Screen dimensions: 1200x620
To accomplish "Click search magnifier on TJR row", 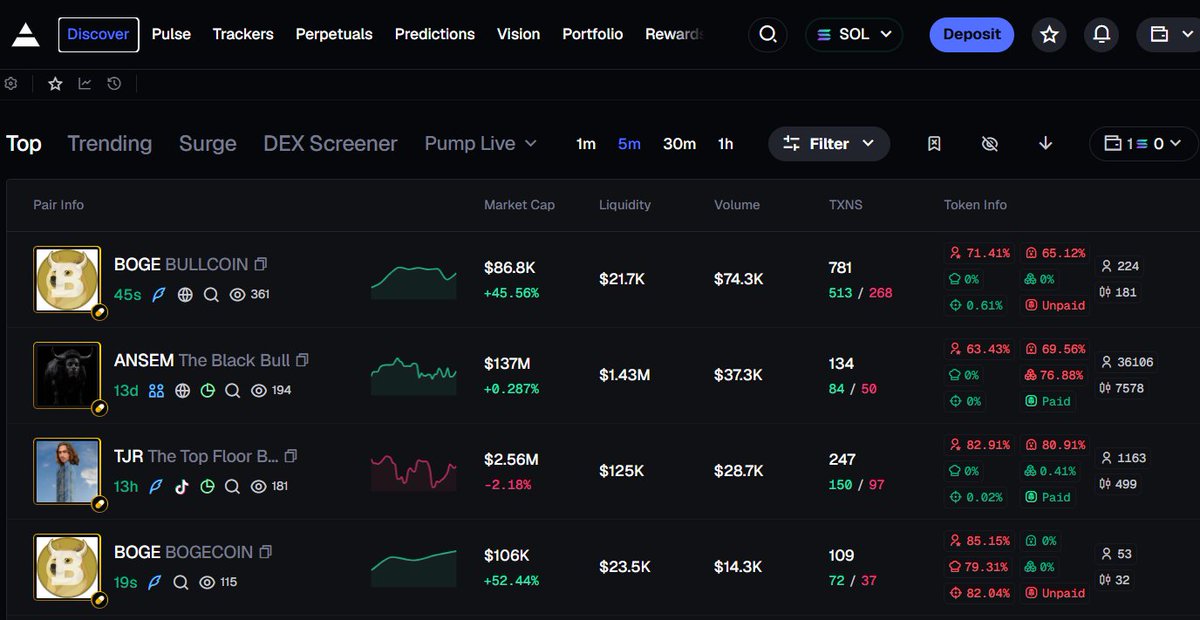I will pyautogui.click(x=232, y=487).
